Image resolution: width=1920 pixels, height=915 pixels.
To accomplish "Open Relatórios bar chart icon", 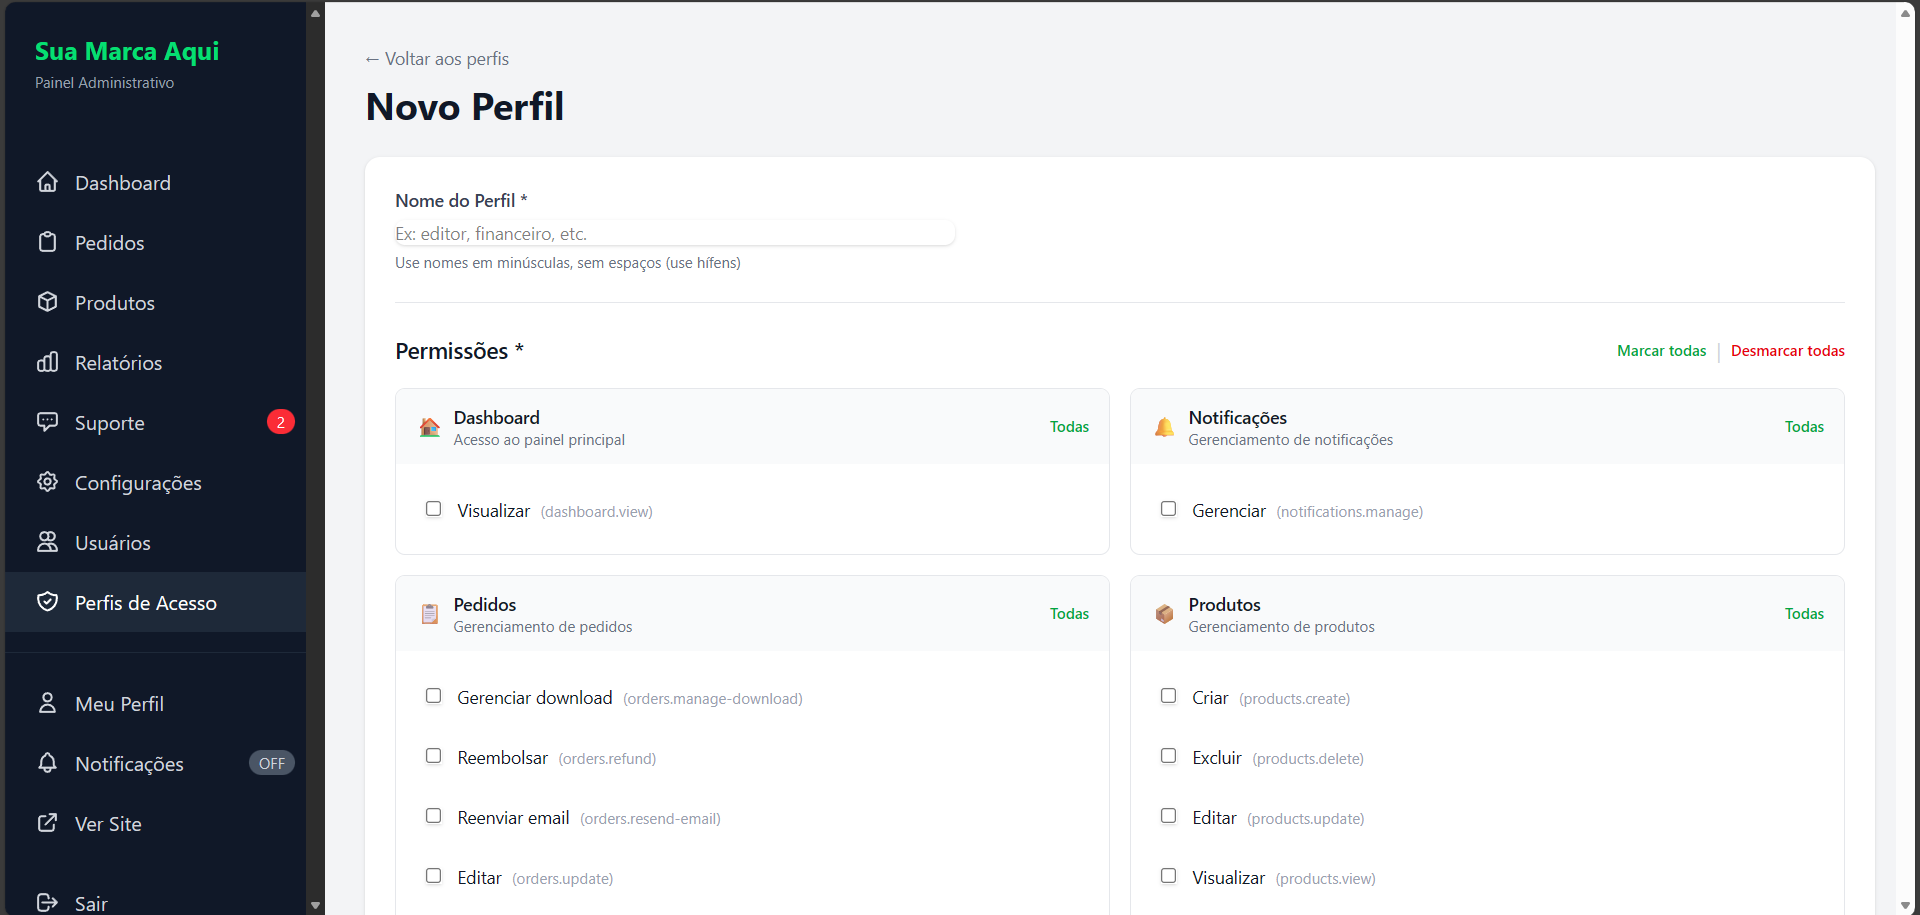I will (x=47, y=362).
